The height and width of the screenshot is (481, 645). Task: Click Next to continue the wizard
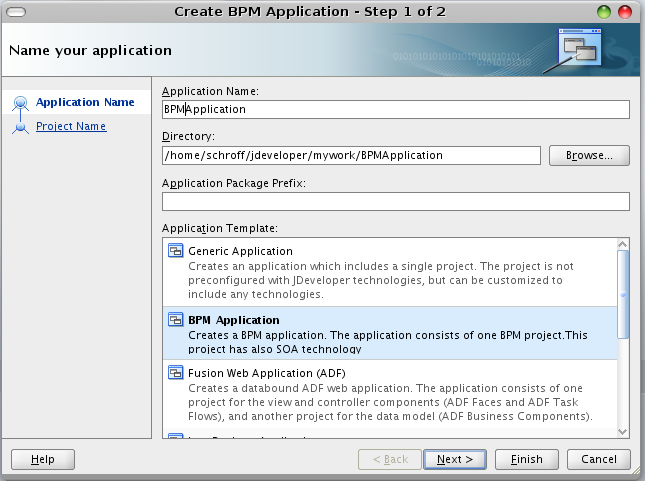tap(455, 459)
